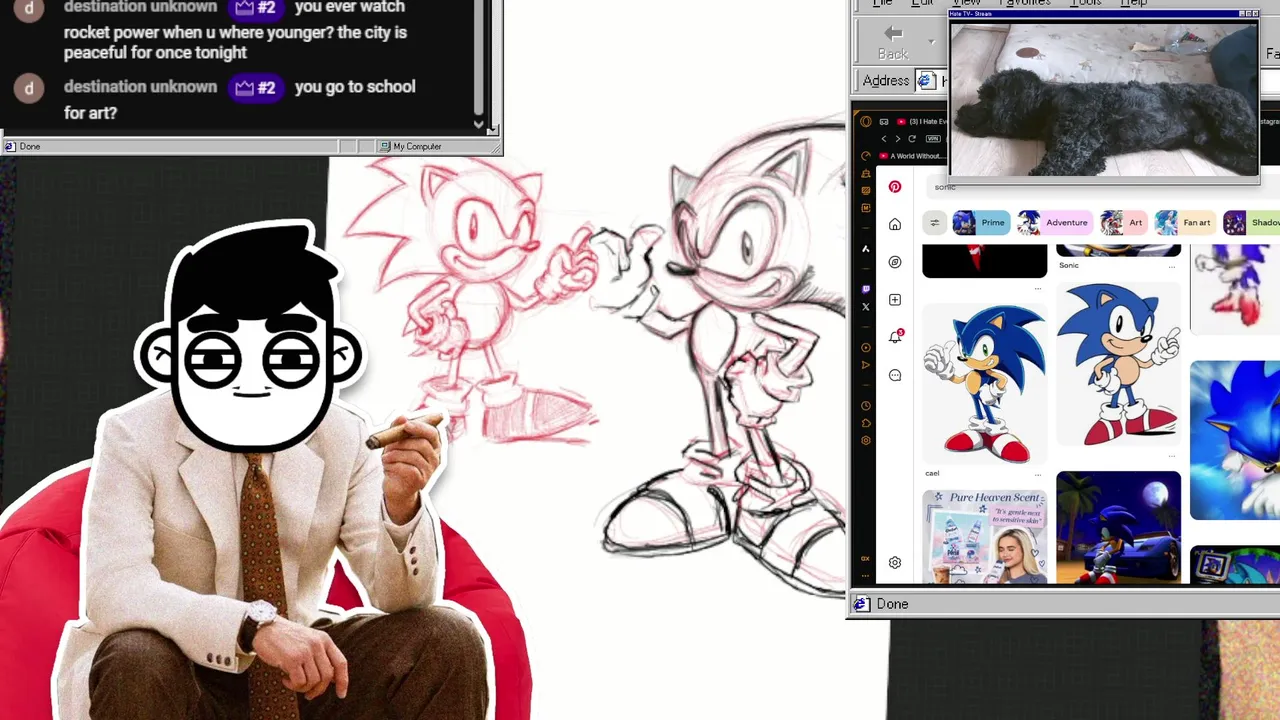Expand the Back button history dropdown arrow
1280x720 pixels.
(931, 42)
